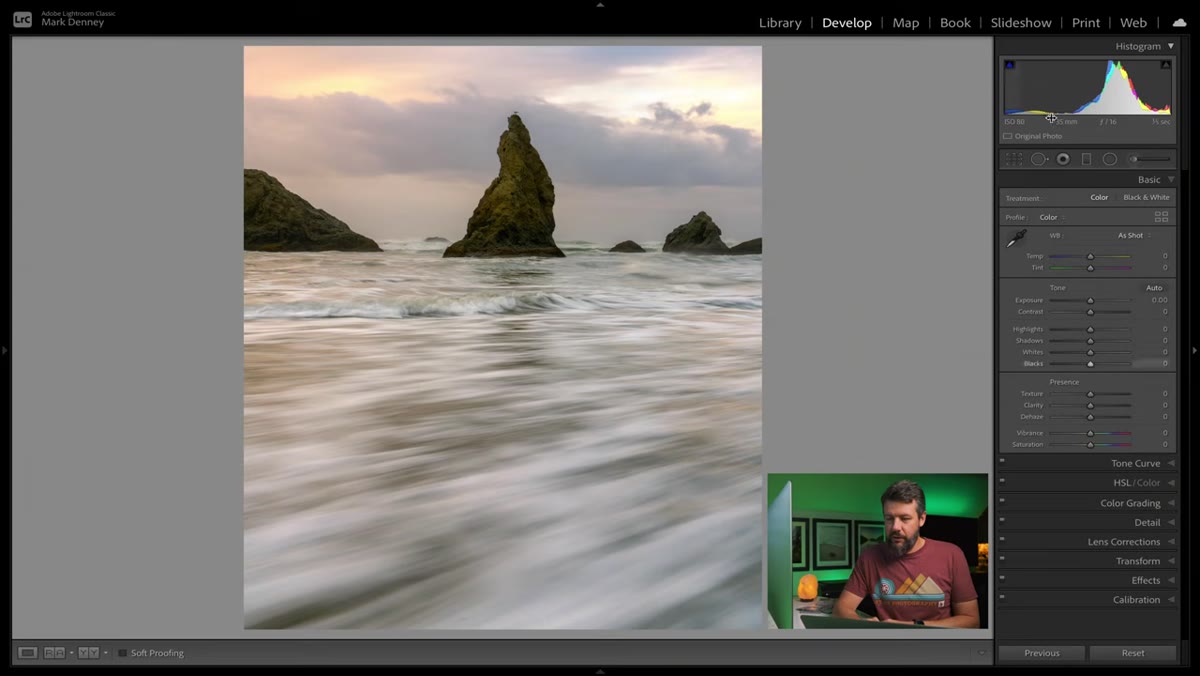This screenshot has width=1200, height=676.
Task: Open cloud sync status icon
Action: [x=1179, y=22]
